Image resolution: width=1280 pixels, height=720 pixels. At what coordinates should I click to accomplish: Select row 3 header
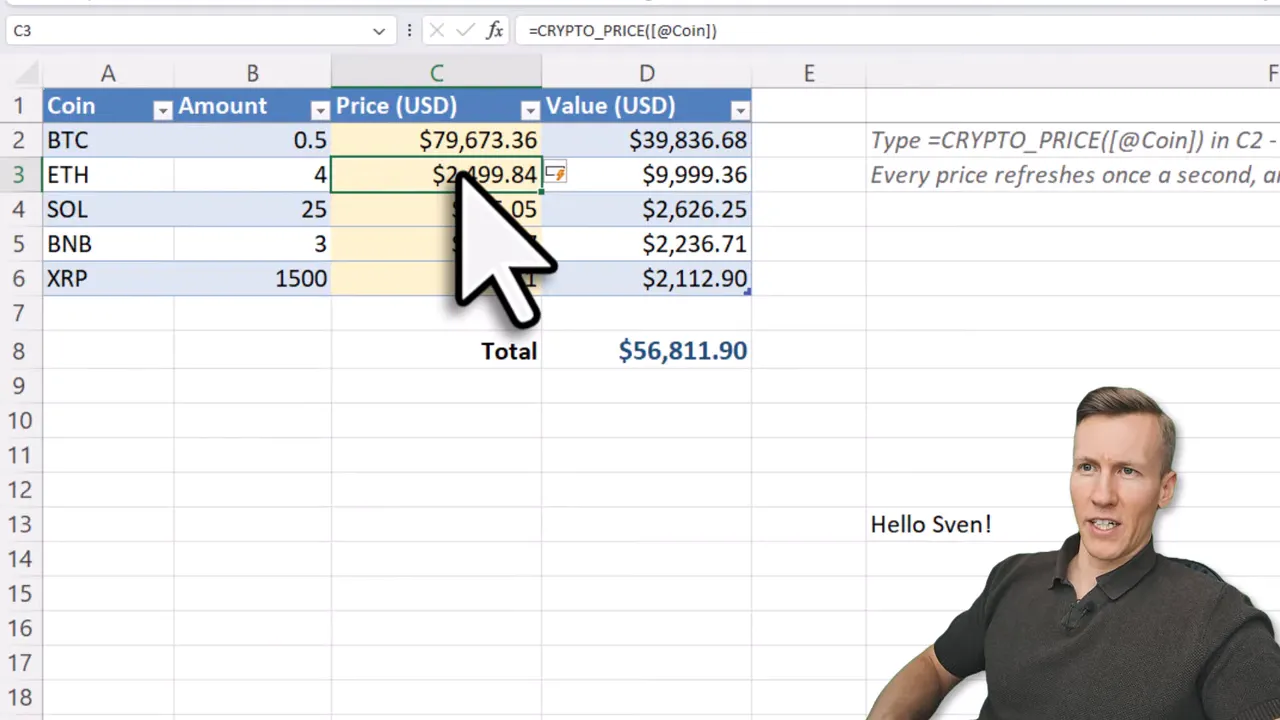[x=20, y=175]
